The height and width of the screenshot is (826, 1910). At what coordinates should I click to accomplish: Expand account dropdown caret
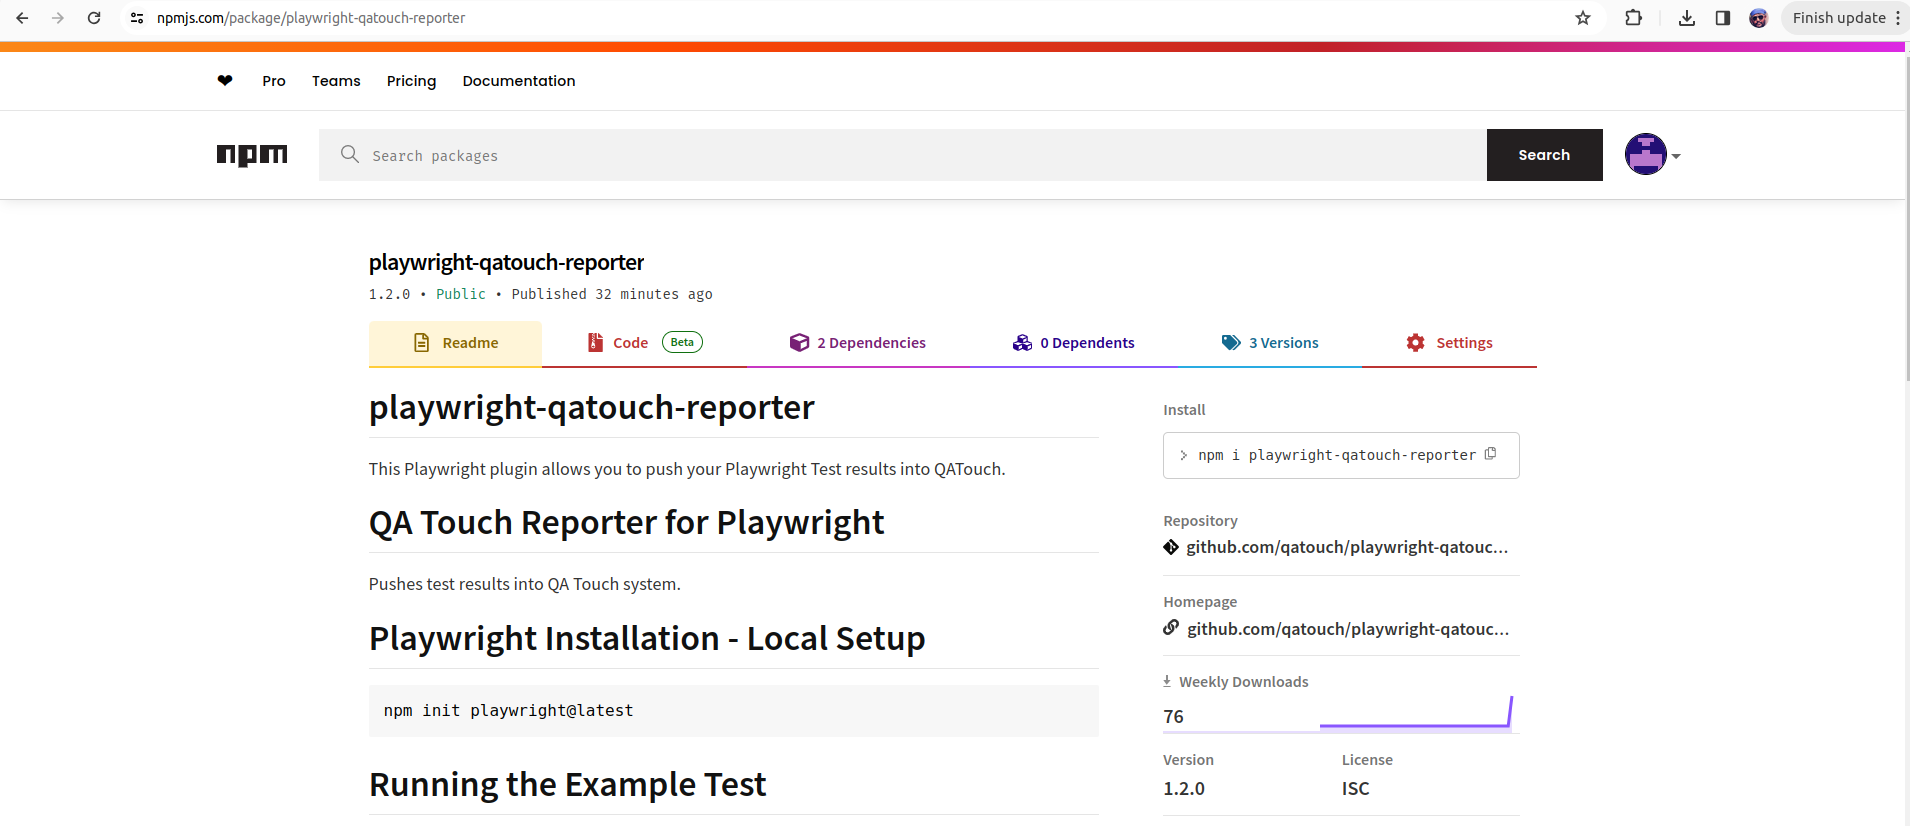[1676, 156]
